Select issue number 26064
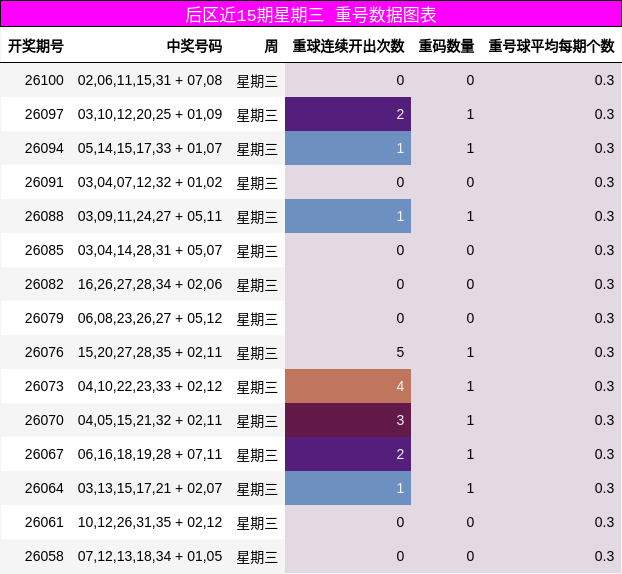 pos(44,488)
